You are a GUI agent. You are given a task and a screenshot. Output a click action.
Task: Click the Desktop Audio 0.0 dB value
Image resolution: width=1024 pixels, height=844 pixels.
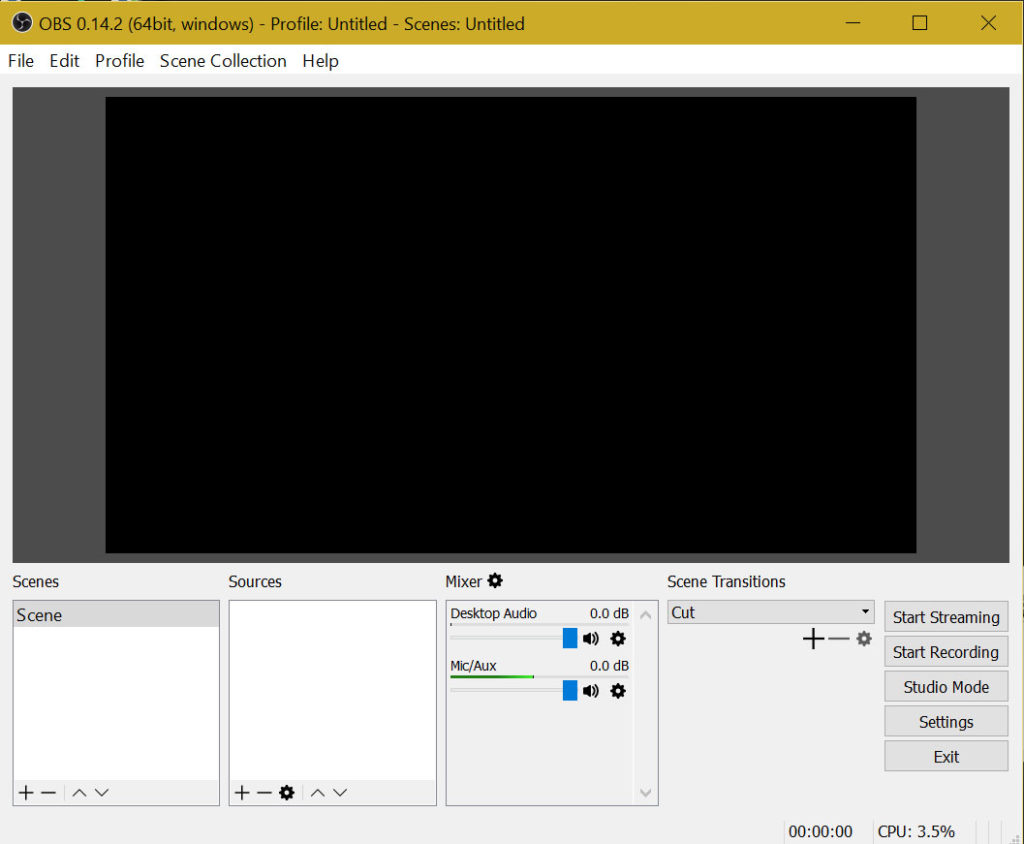coord(609,613)
